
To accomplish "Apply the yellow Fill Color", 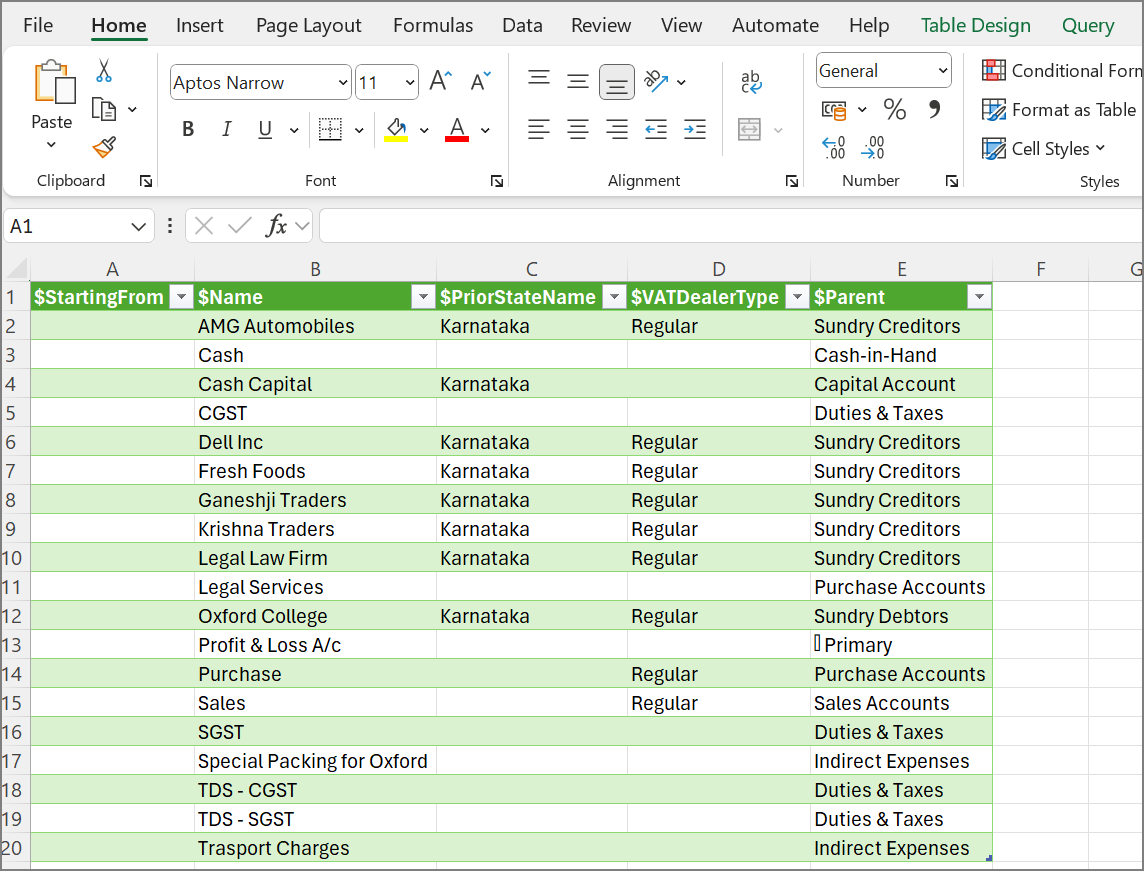I will tap(396, 130).
